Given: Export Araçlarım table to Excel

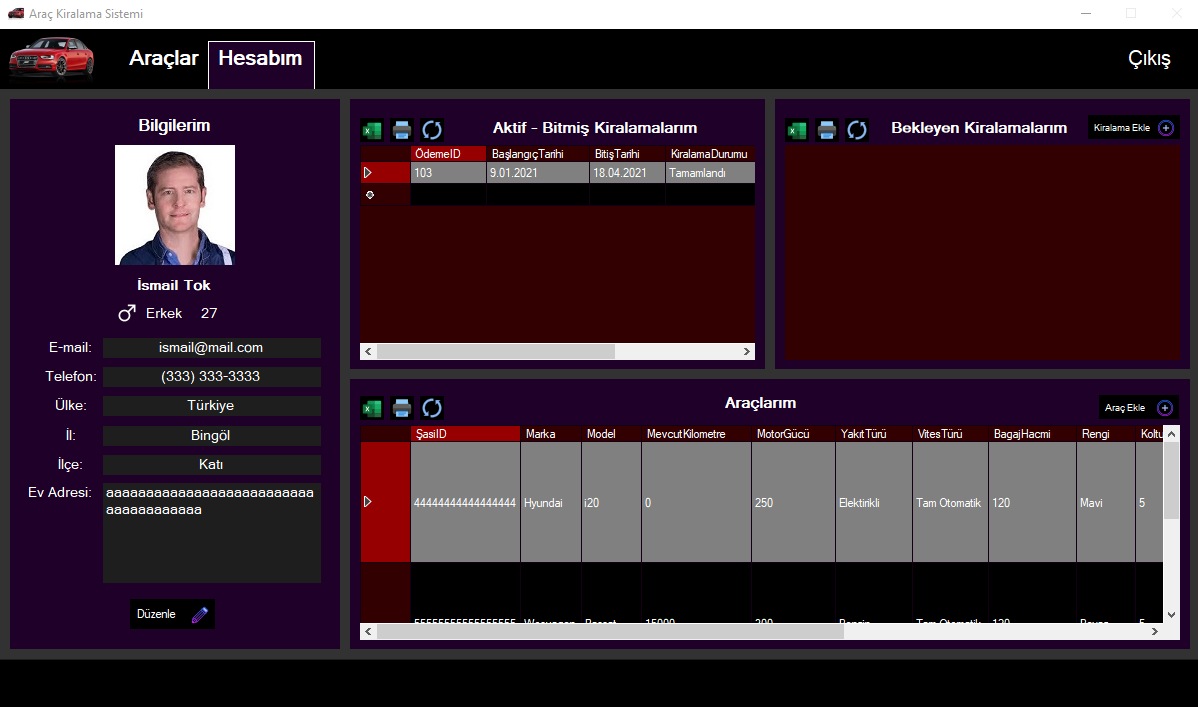Looking at the screenshot, I should (372, 408).
